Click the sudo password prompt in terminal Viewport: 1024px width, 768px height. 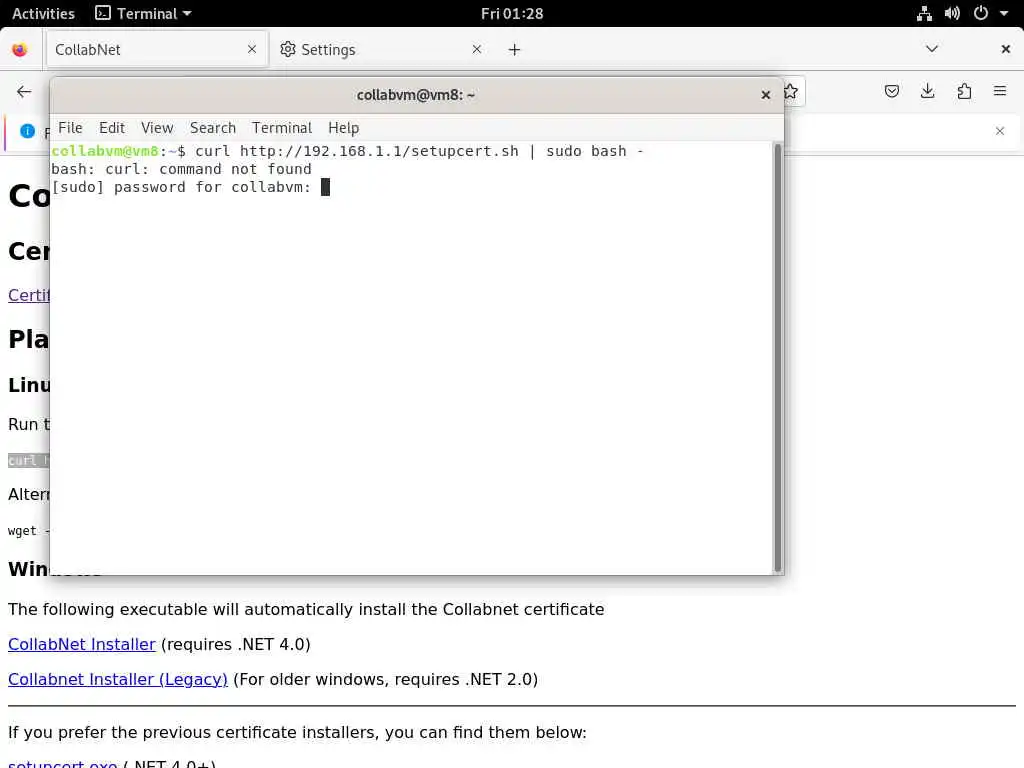pos(182,187)
